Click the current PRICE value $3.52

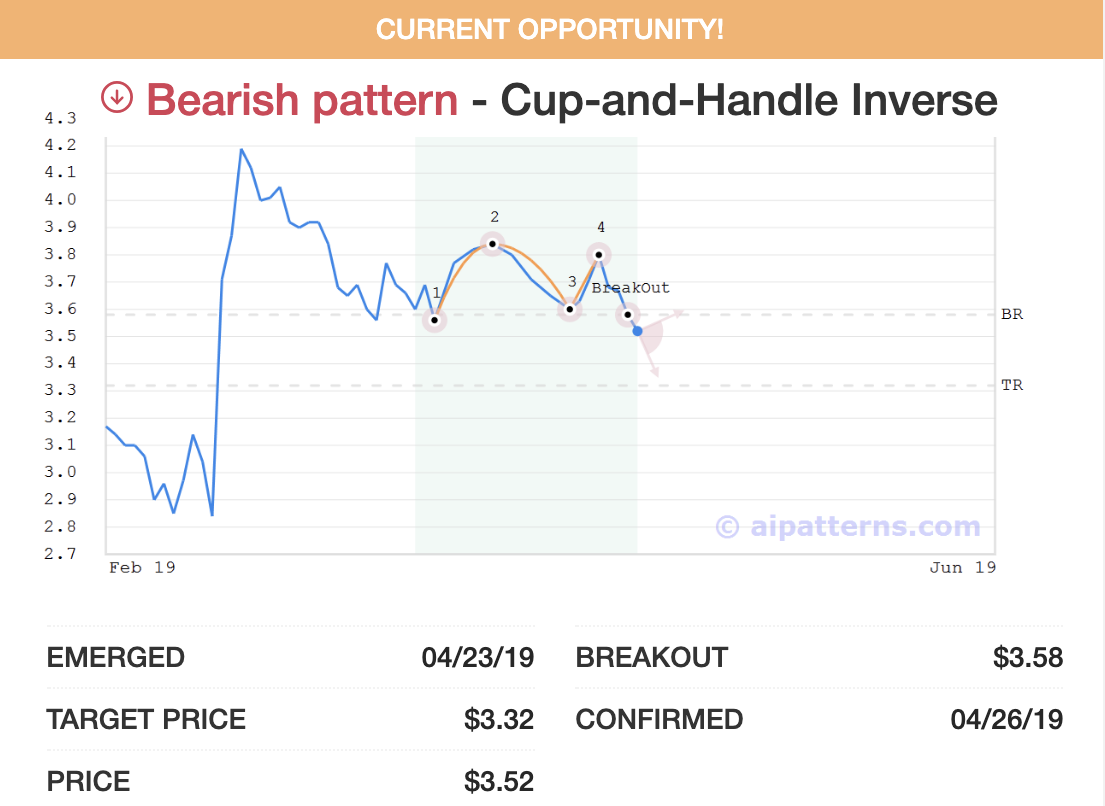(x=498, y=781)
